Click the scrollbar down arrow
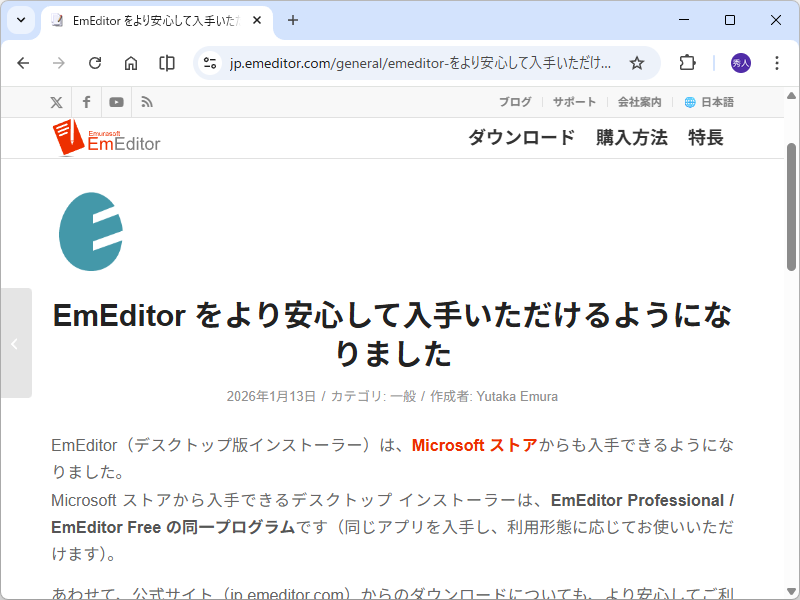 pos(791,591)
